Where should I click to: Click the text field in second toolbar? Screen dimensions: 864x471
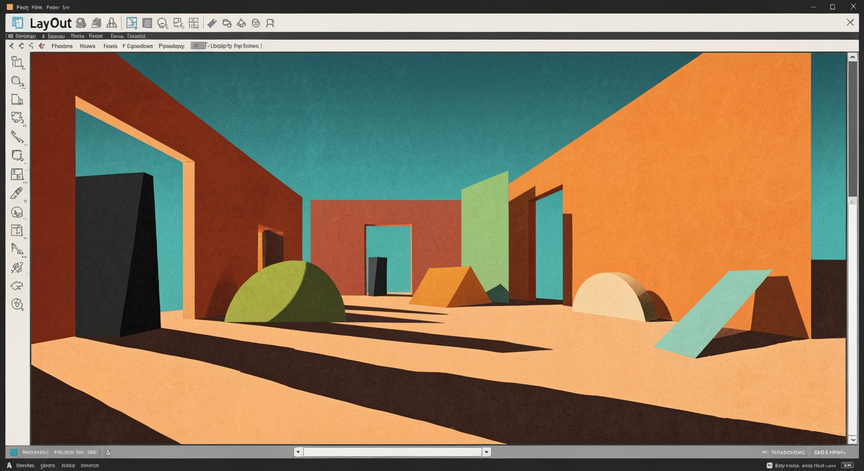pos(234,46)
